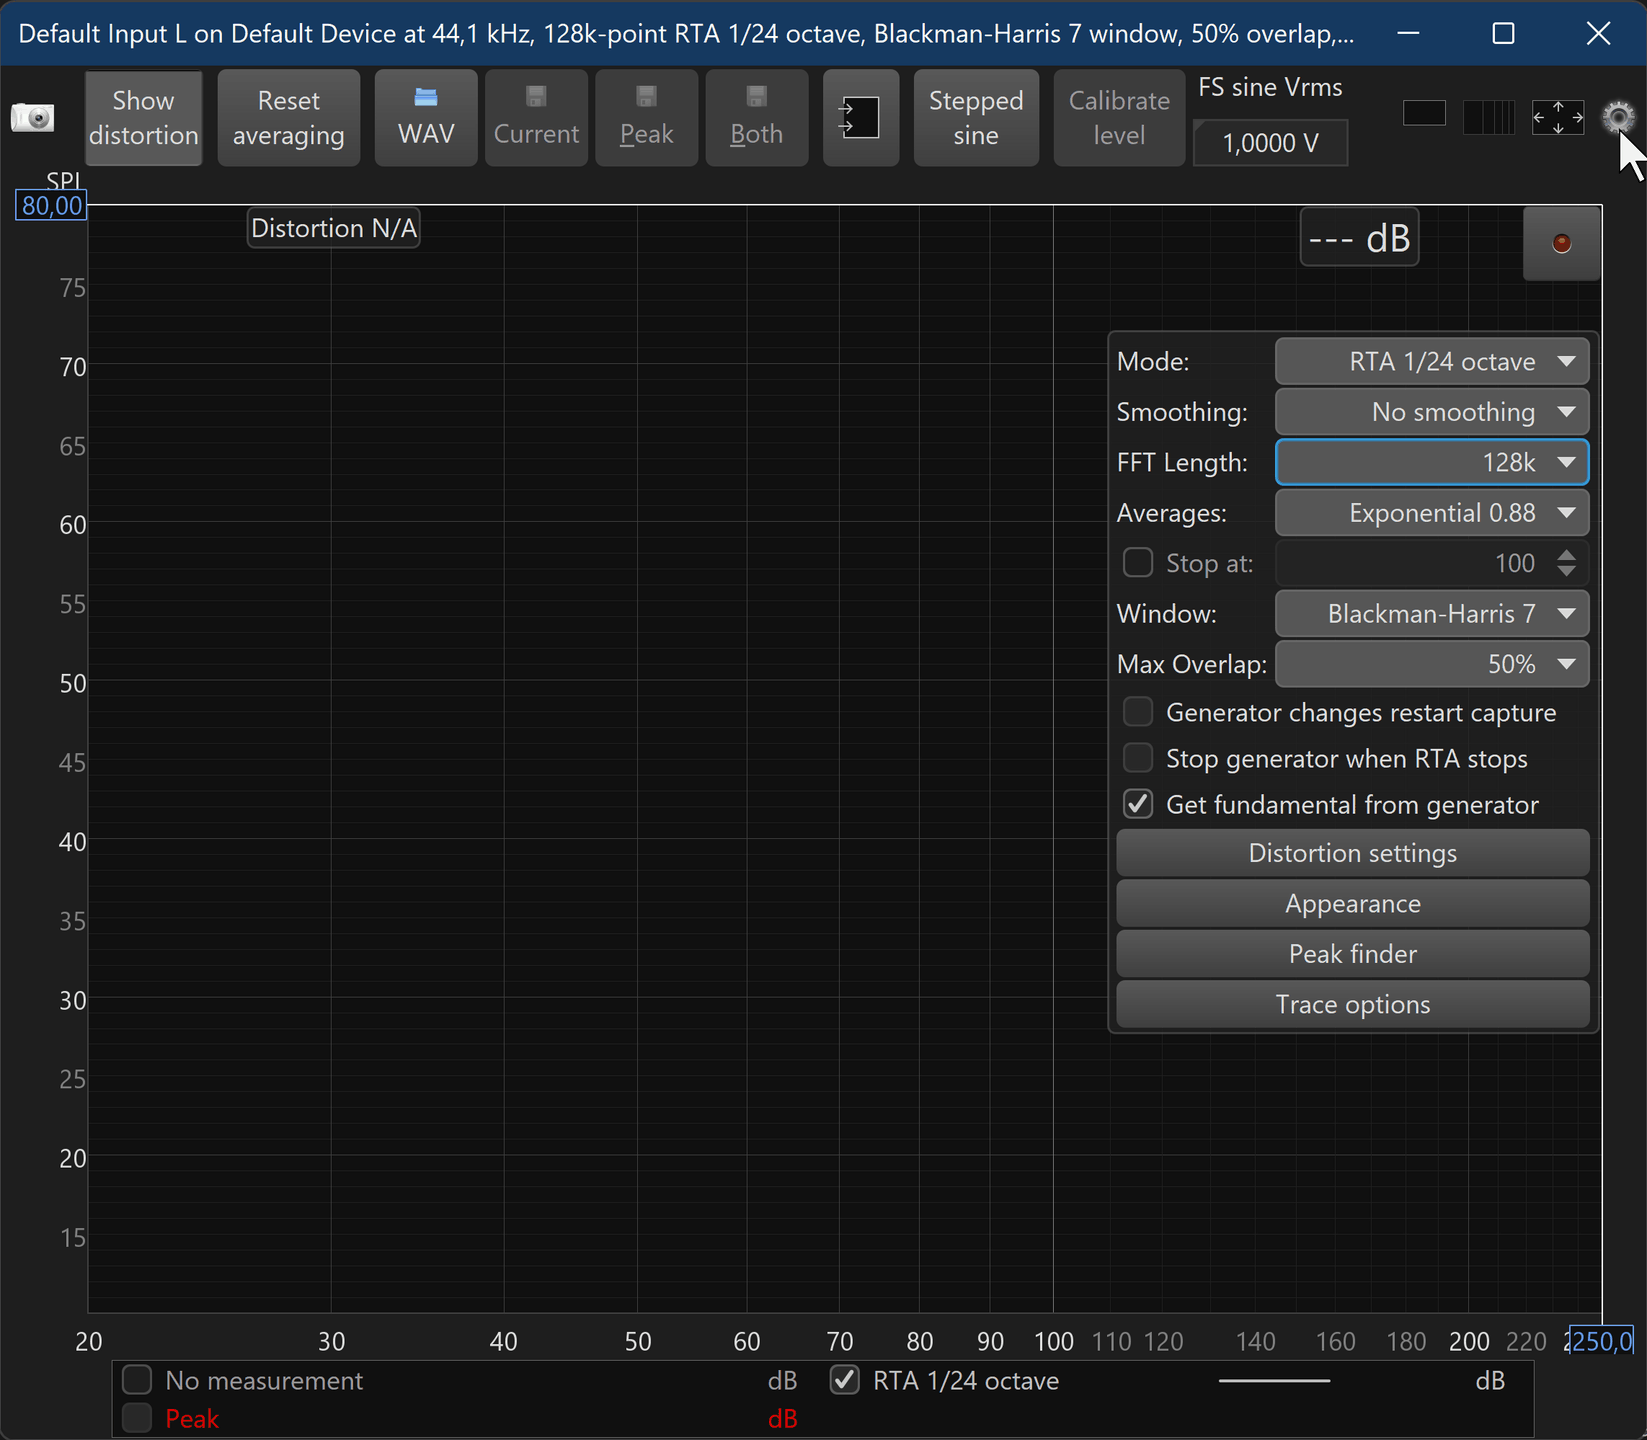
Task: Open the Trace options panel
Action: (1352, 1004)
